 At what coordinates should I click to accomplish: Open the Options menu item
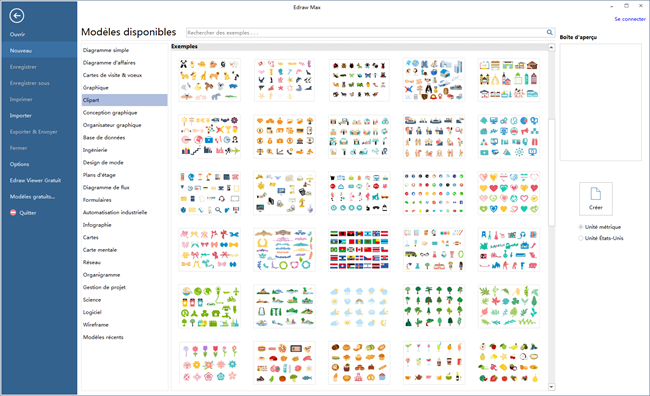pyautogui.click(x=19, y=164)
